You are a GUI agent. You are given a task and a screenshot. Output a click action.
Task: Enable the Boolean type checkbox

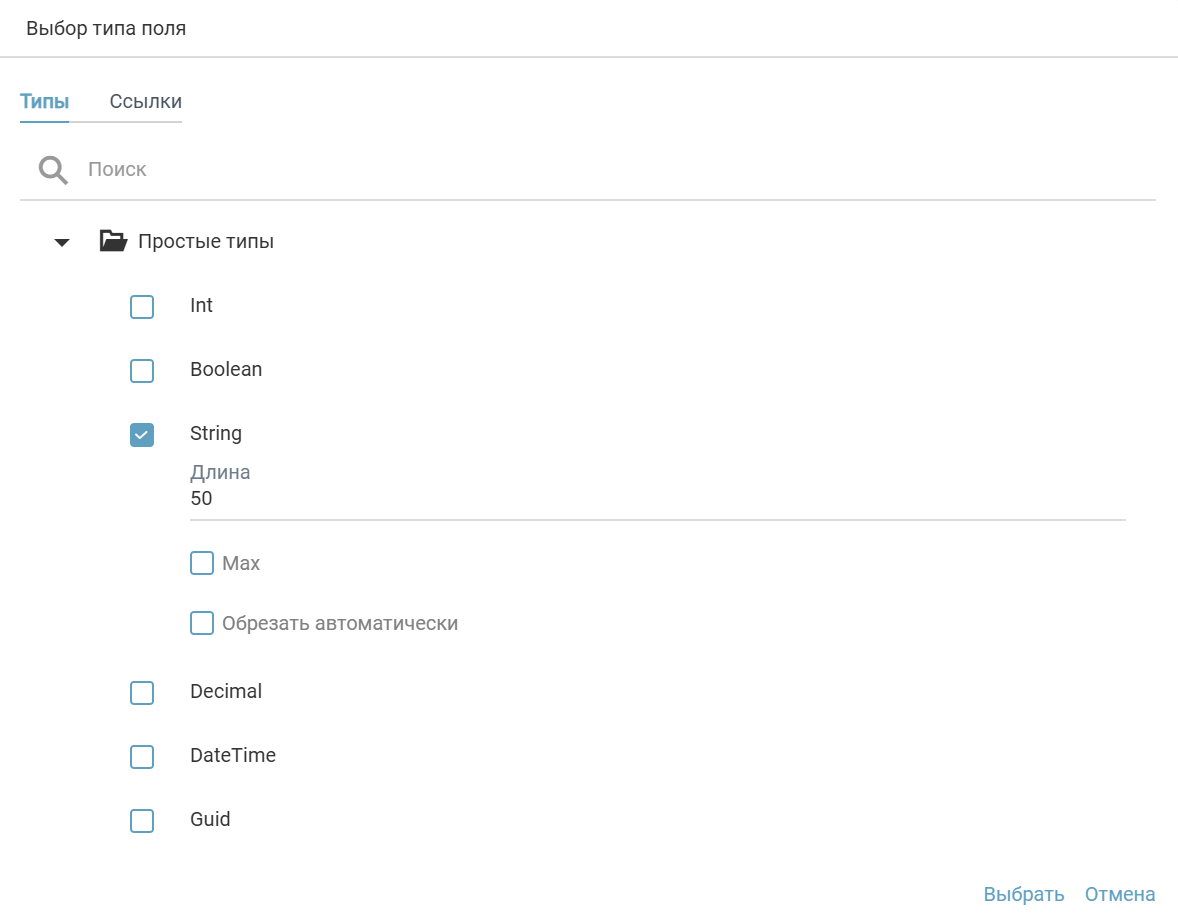[142, 371]
